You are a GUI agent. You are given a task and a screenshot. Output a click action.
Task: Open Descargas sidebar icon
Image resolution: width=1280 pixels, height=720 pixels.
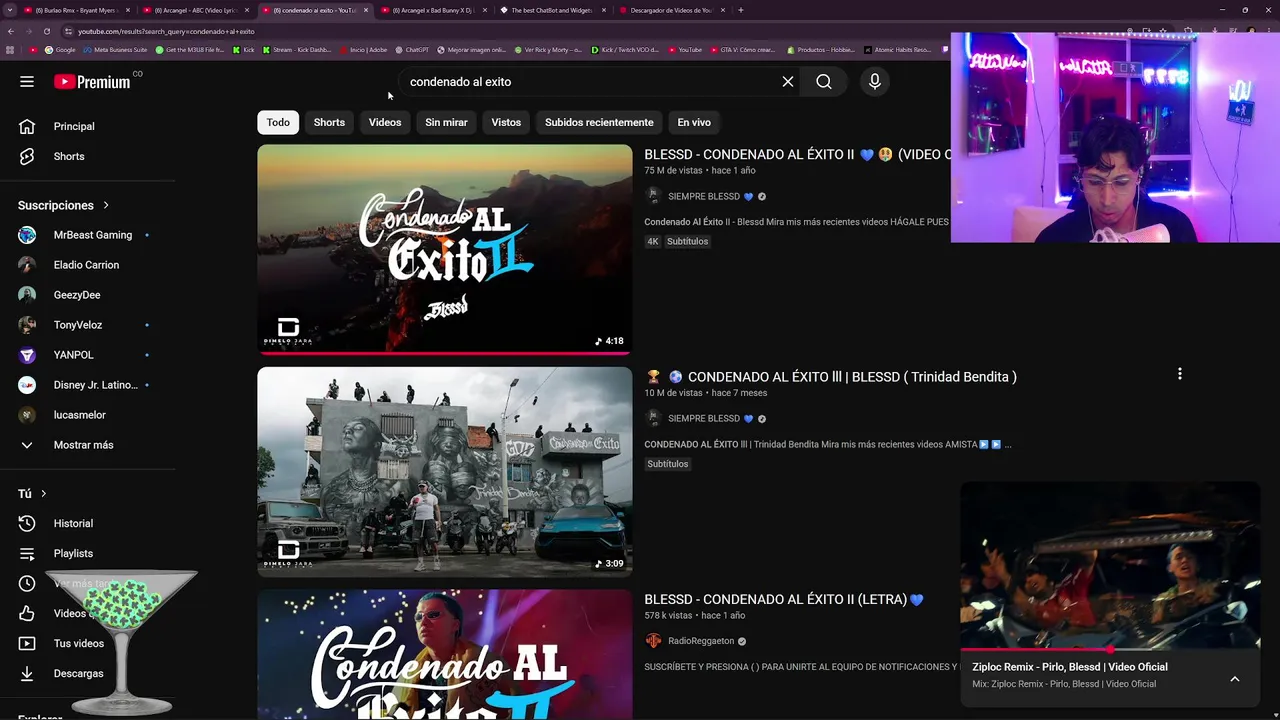27,673
